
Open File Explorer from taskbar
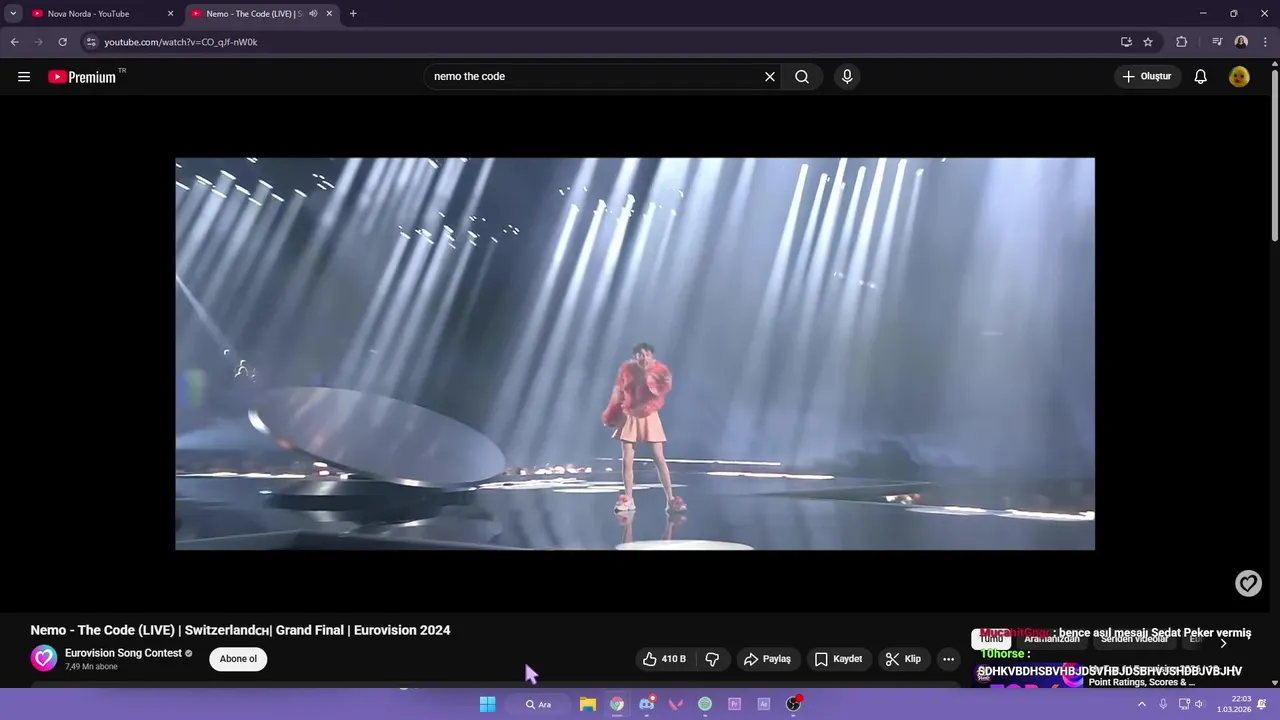(588, 704)
